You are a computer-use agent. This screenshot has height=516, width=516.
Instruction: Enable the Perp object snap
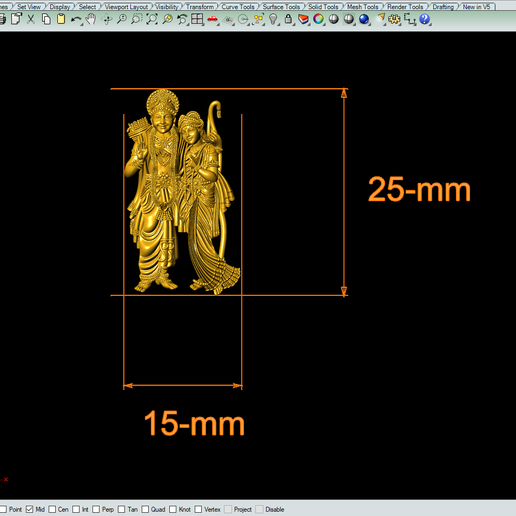[96, 509]
